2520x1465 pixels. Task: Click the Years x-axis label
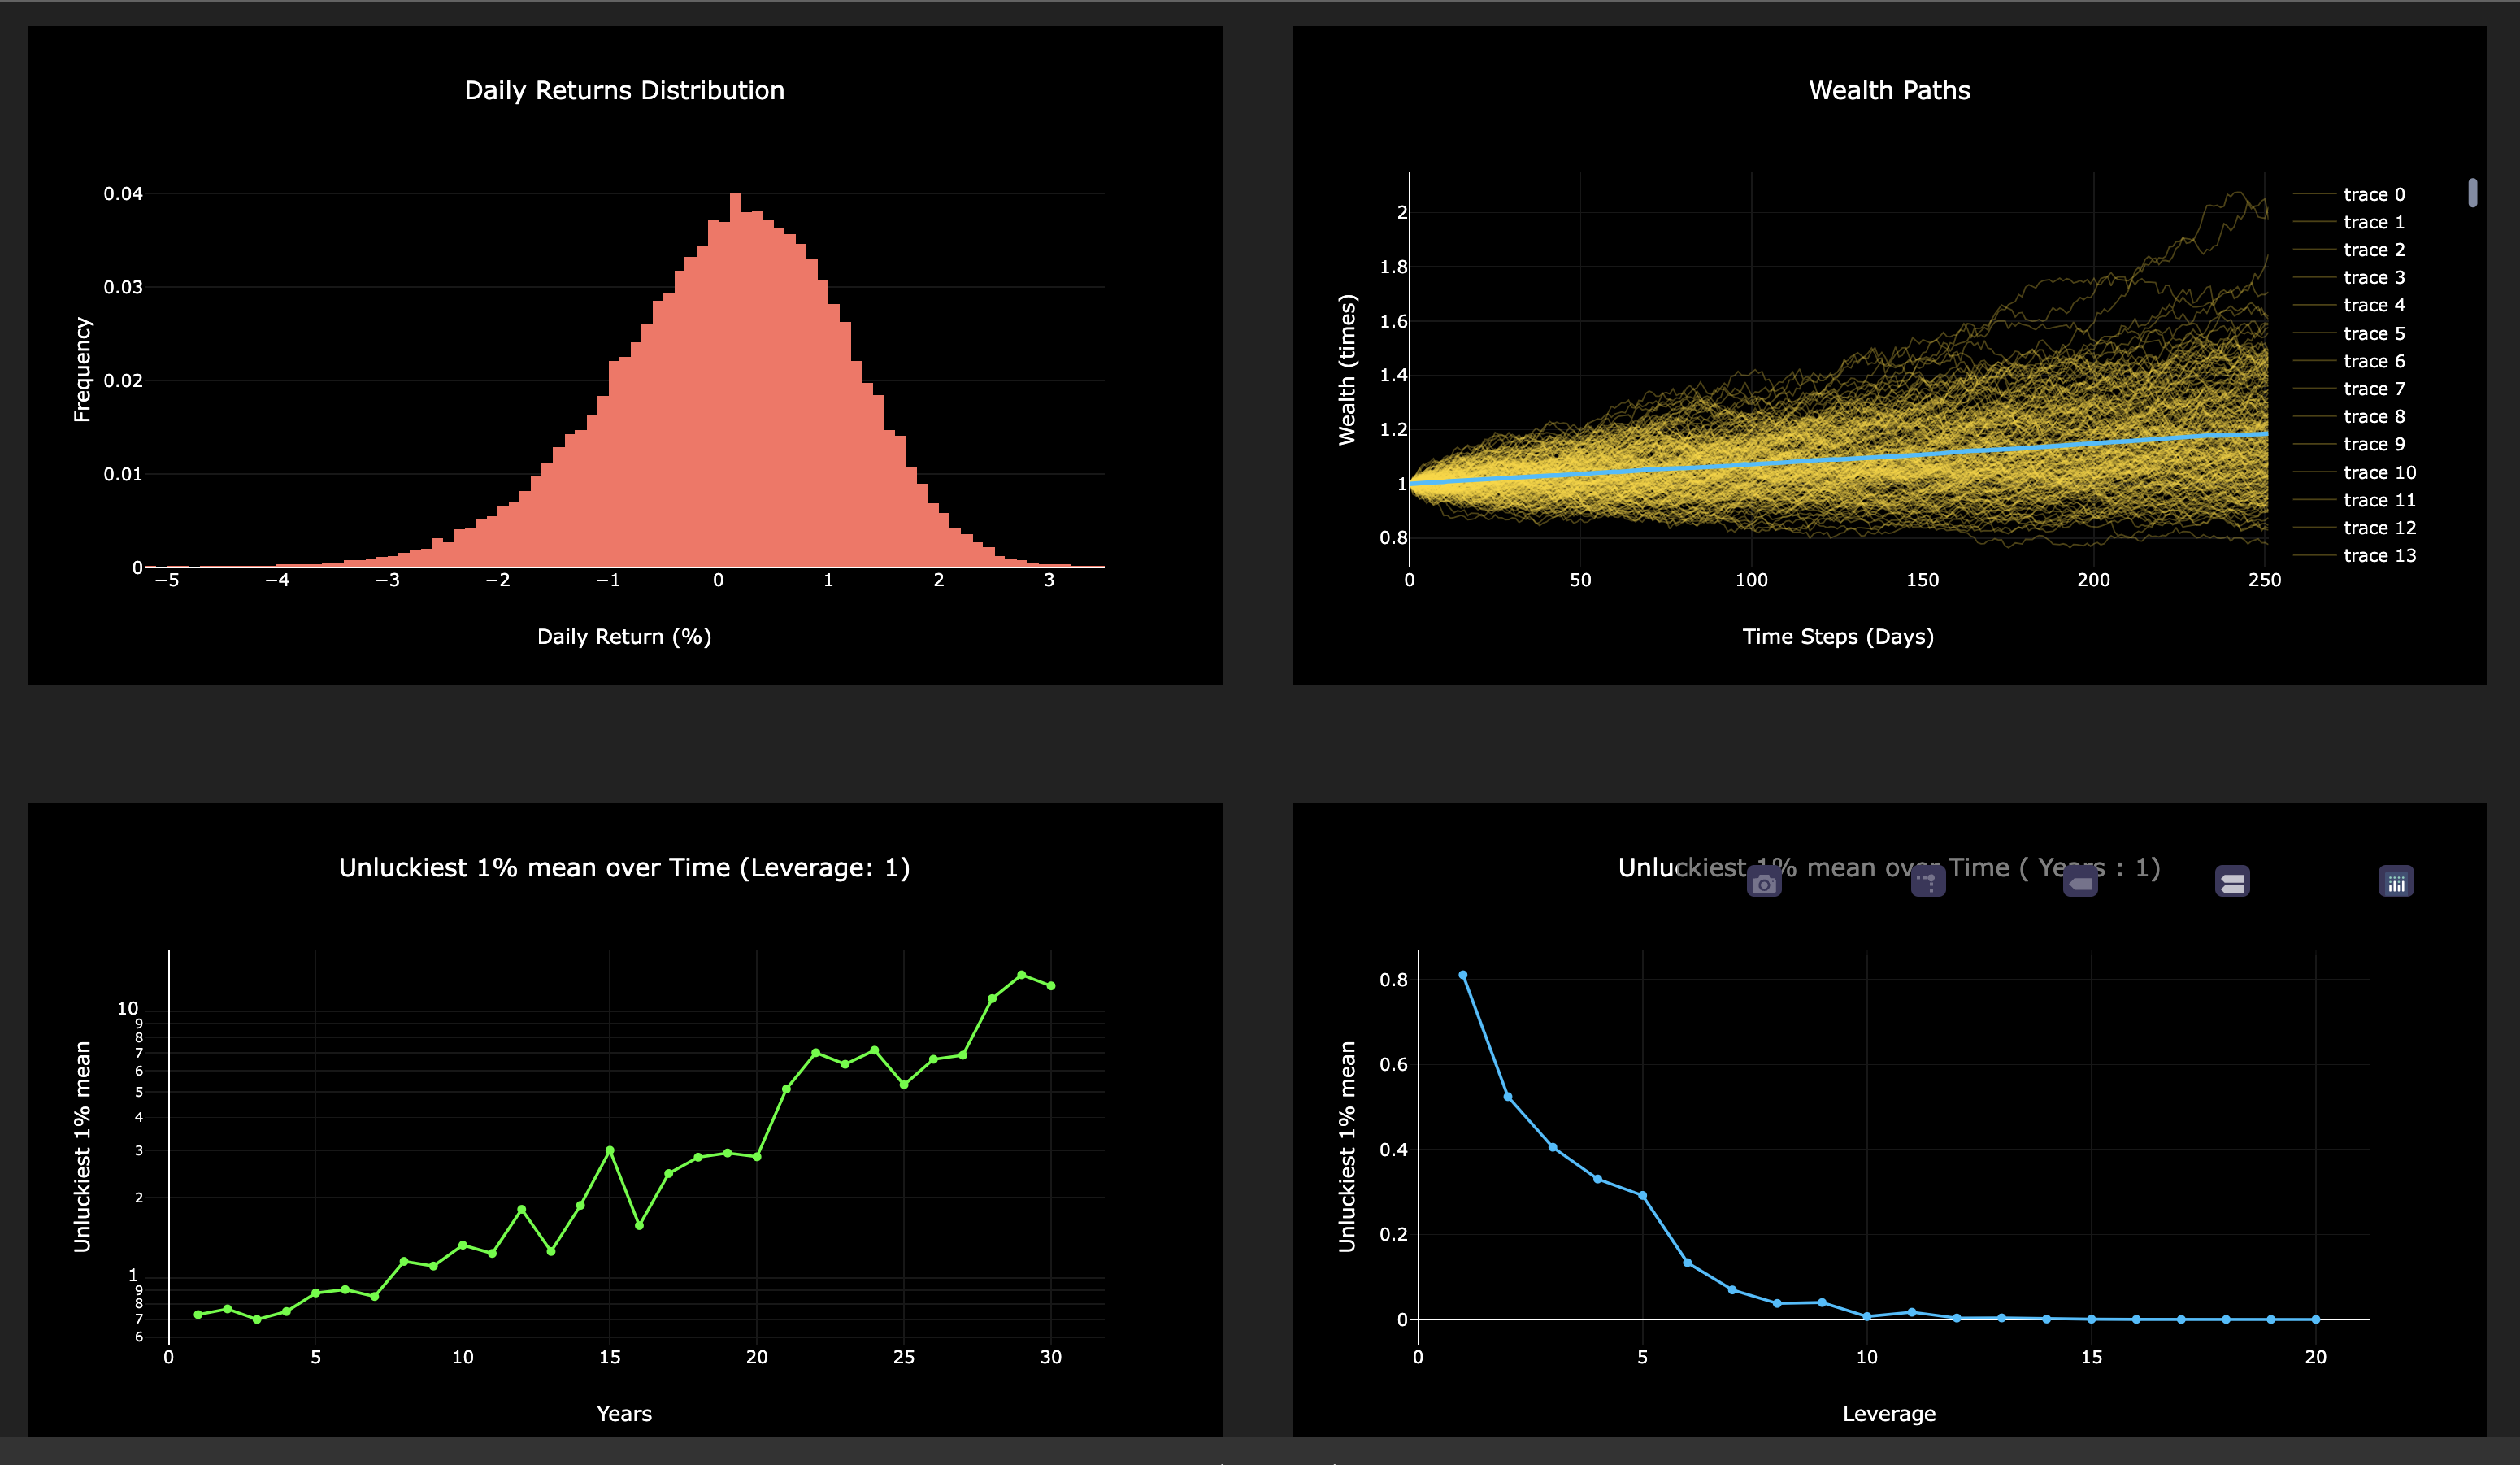[624, 1413]
